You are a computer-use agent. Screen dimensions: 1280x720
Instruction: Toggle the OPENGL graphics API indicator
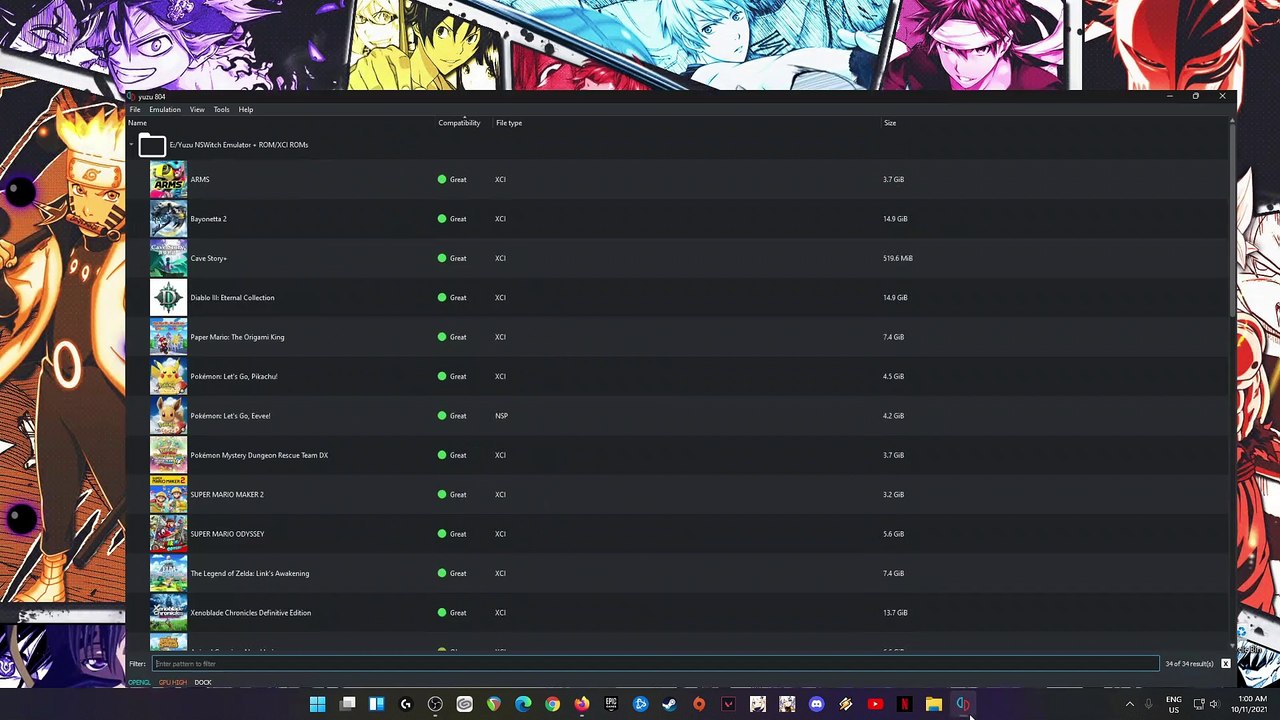point(139,682)
